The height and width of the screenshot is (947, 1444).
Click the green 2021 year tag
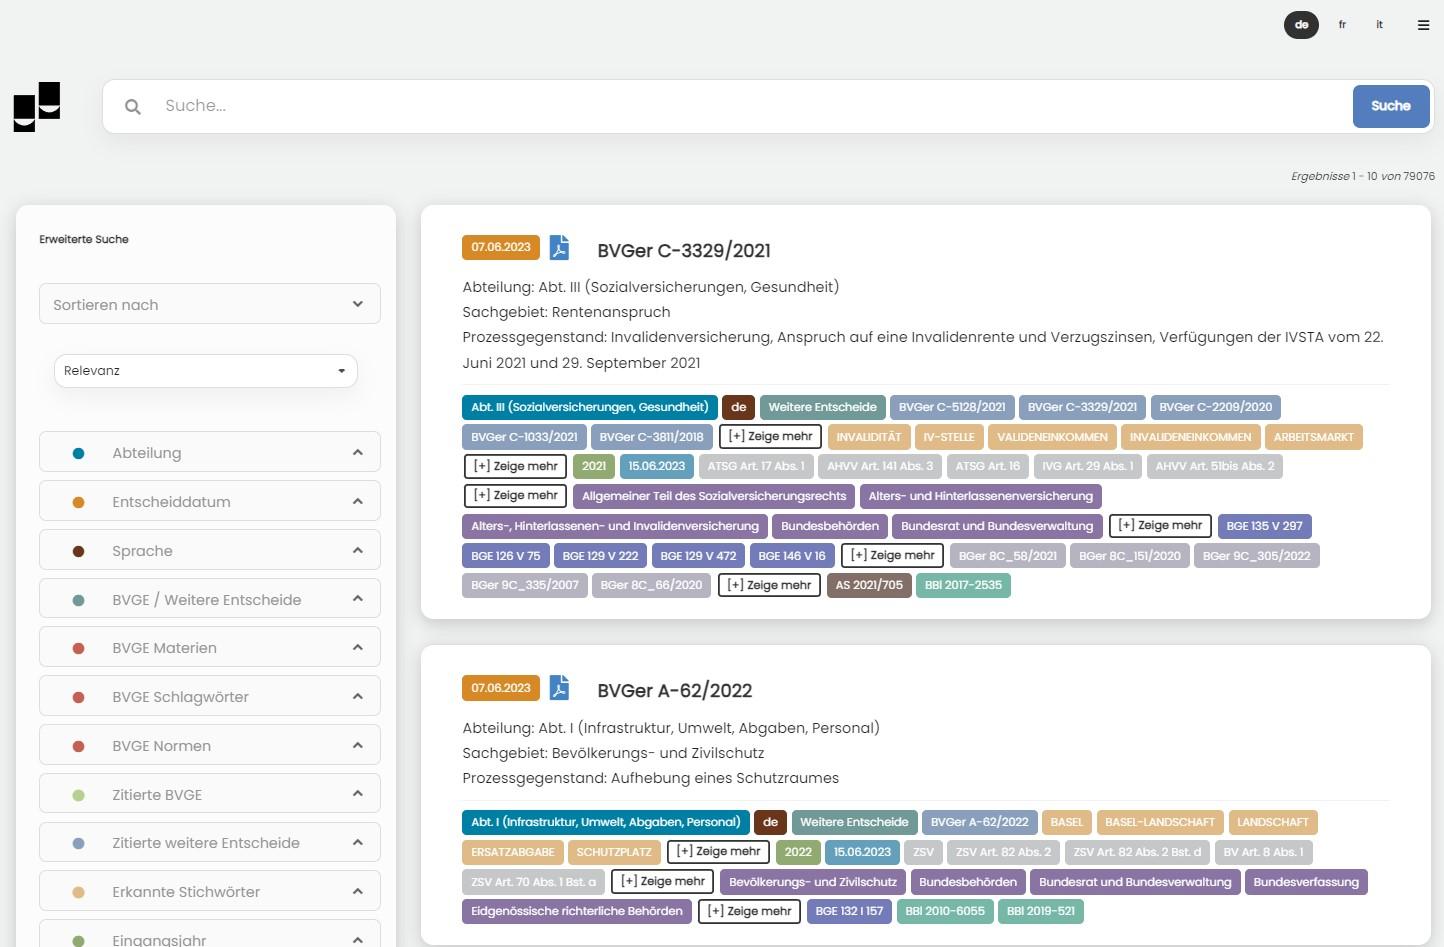tap(594, 466)
